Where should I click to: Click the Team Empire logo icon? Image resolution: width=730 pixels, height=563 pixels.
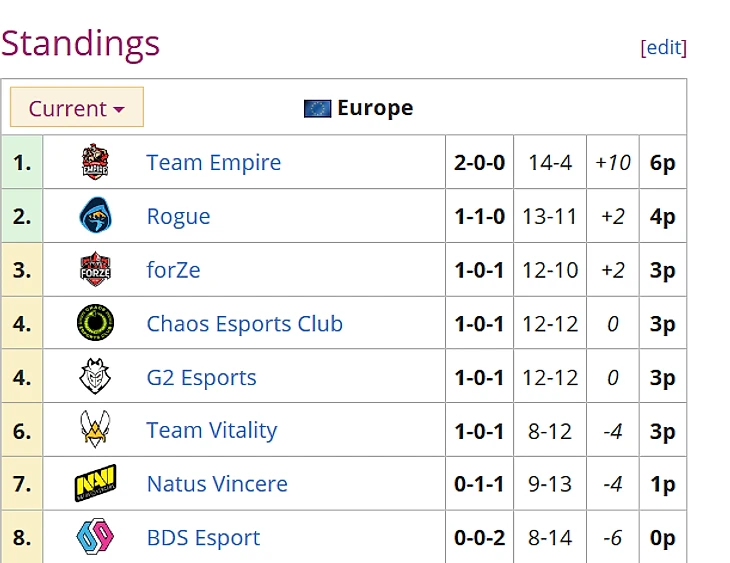point(95,163)
